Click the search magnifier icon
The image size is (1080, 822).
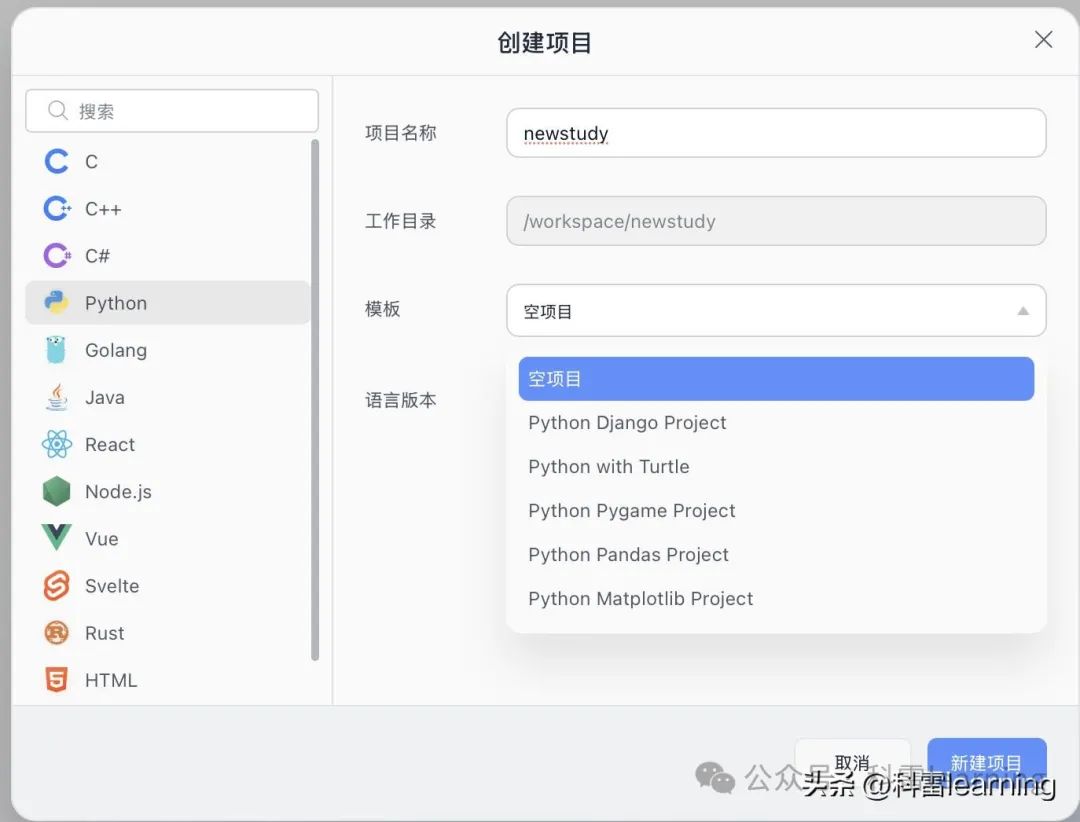coord(58,110)
